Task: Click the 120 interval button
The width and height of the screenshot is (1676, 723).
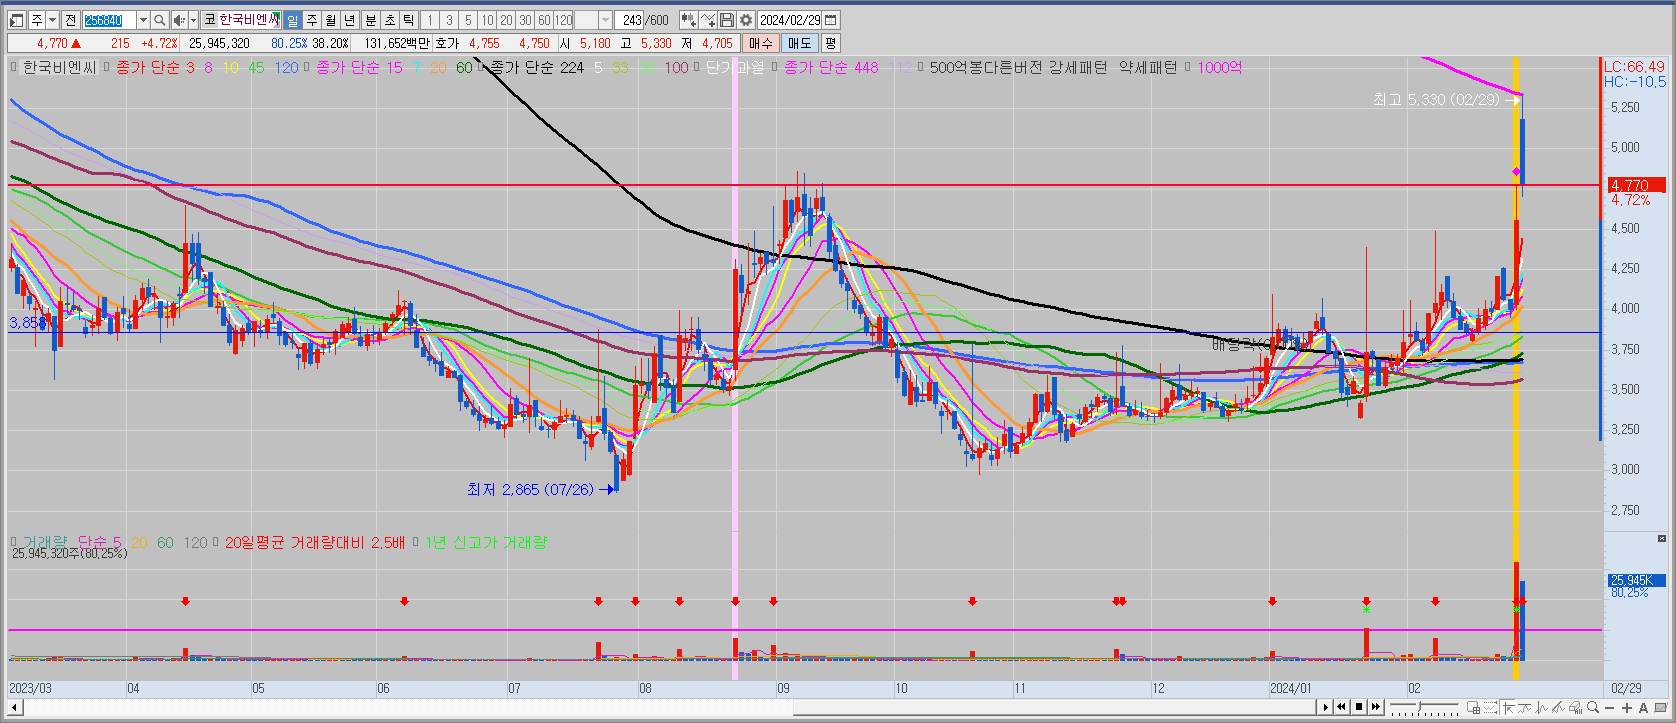Action: (x=563, y=20)
